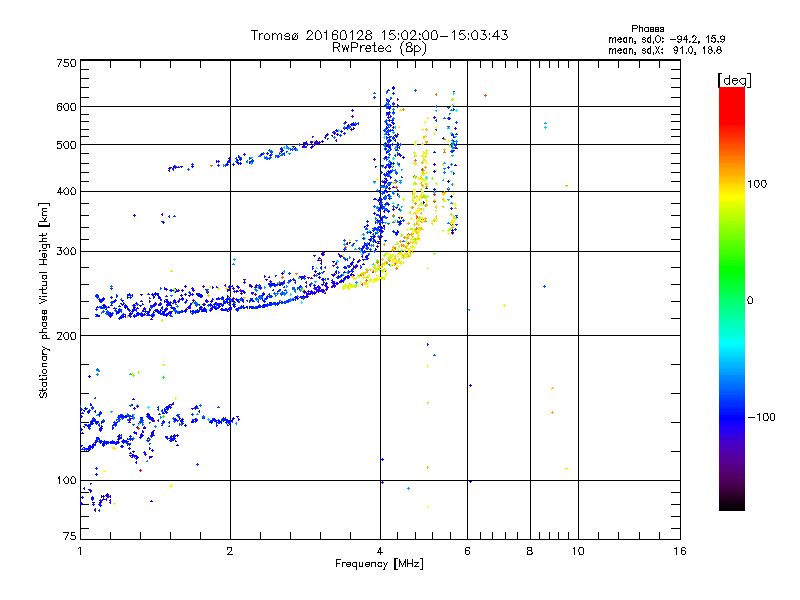
Task: Click the 'Frequency [MHz]' axis label
Action: [379, 564]
